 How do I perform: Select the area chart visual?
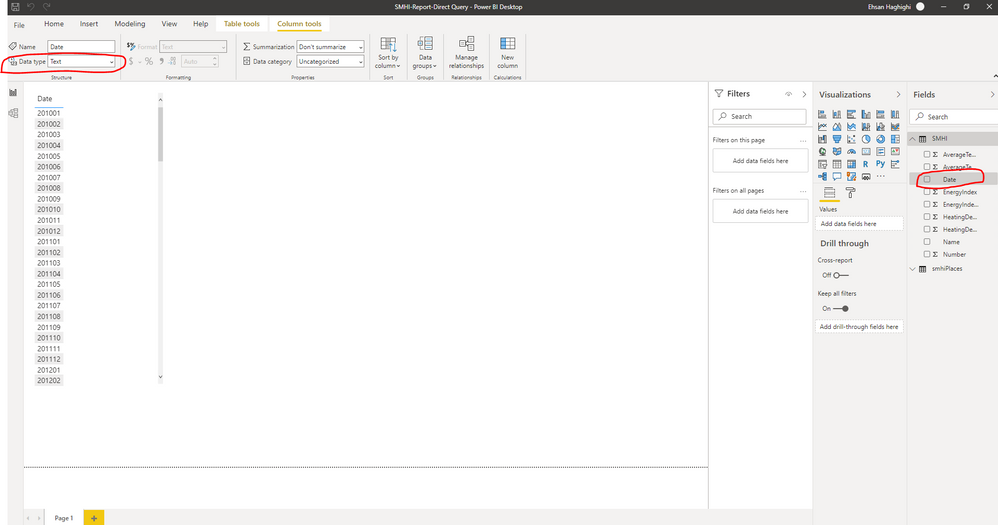[837, 127]
